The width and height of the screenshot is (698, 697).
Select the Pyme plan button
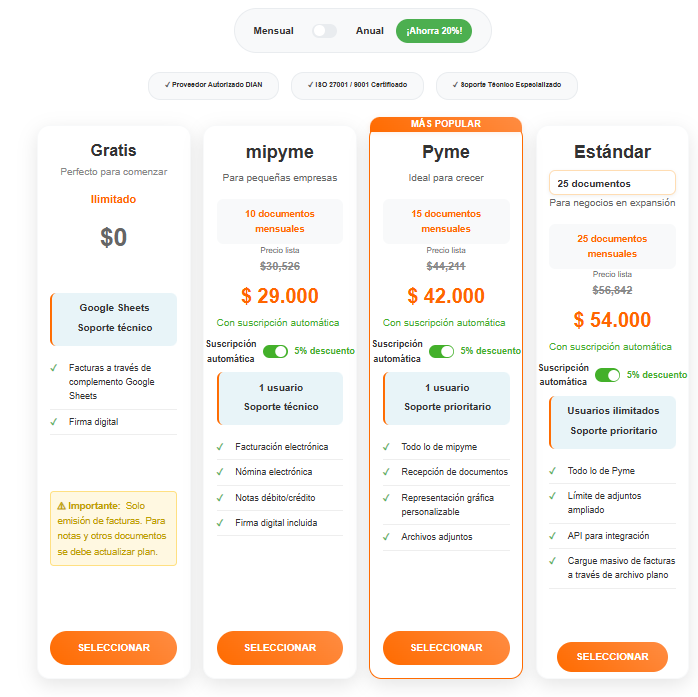coord(446,648)
